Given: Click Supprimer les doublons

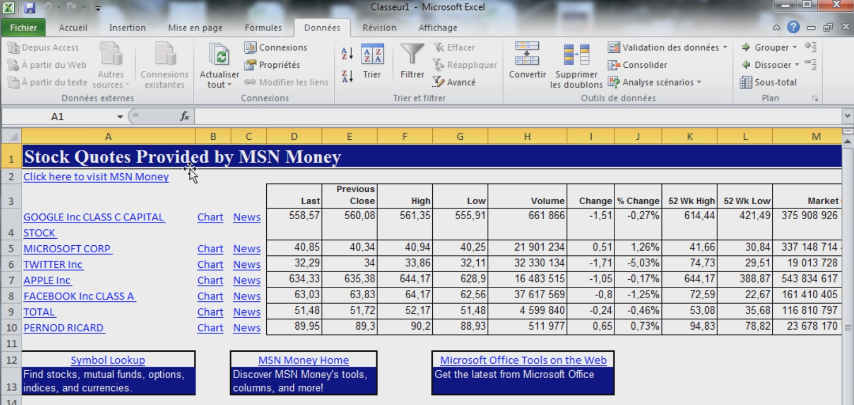Looking at the screenshot, I should click(x=576, y=65).
